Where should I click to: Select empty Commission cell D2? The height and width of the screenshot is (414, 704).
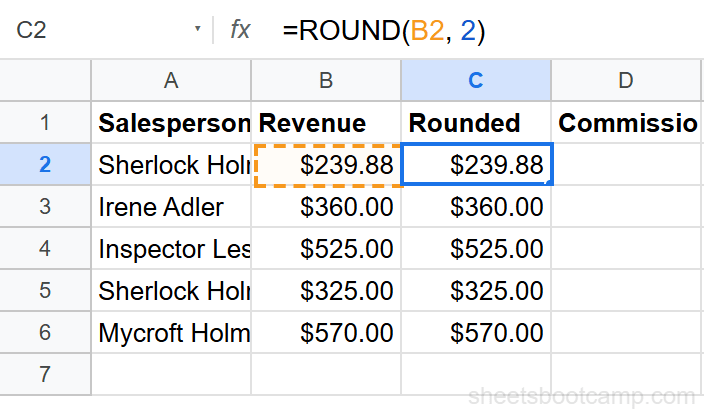(x=626, y=164)
